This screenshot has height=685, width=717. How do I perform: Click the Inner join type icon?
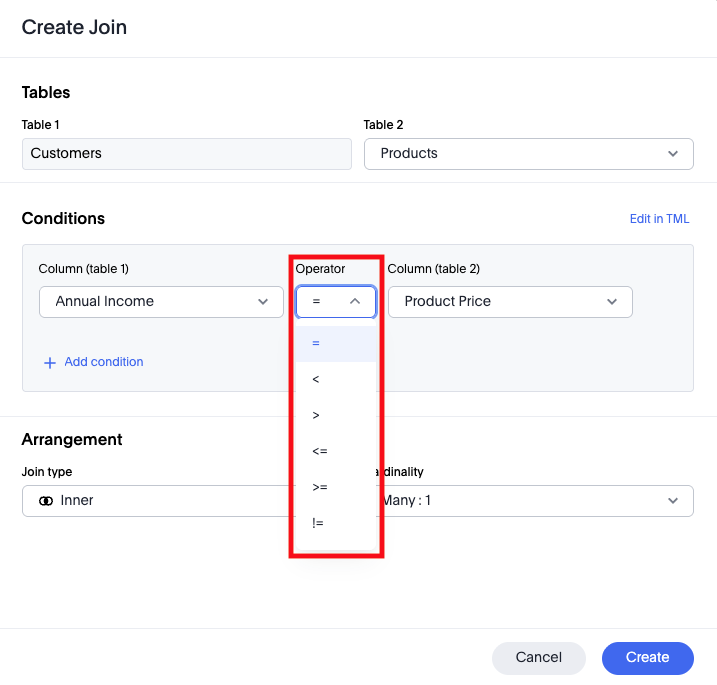coord(46,501)
